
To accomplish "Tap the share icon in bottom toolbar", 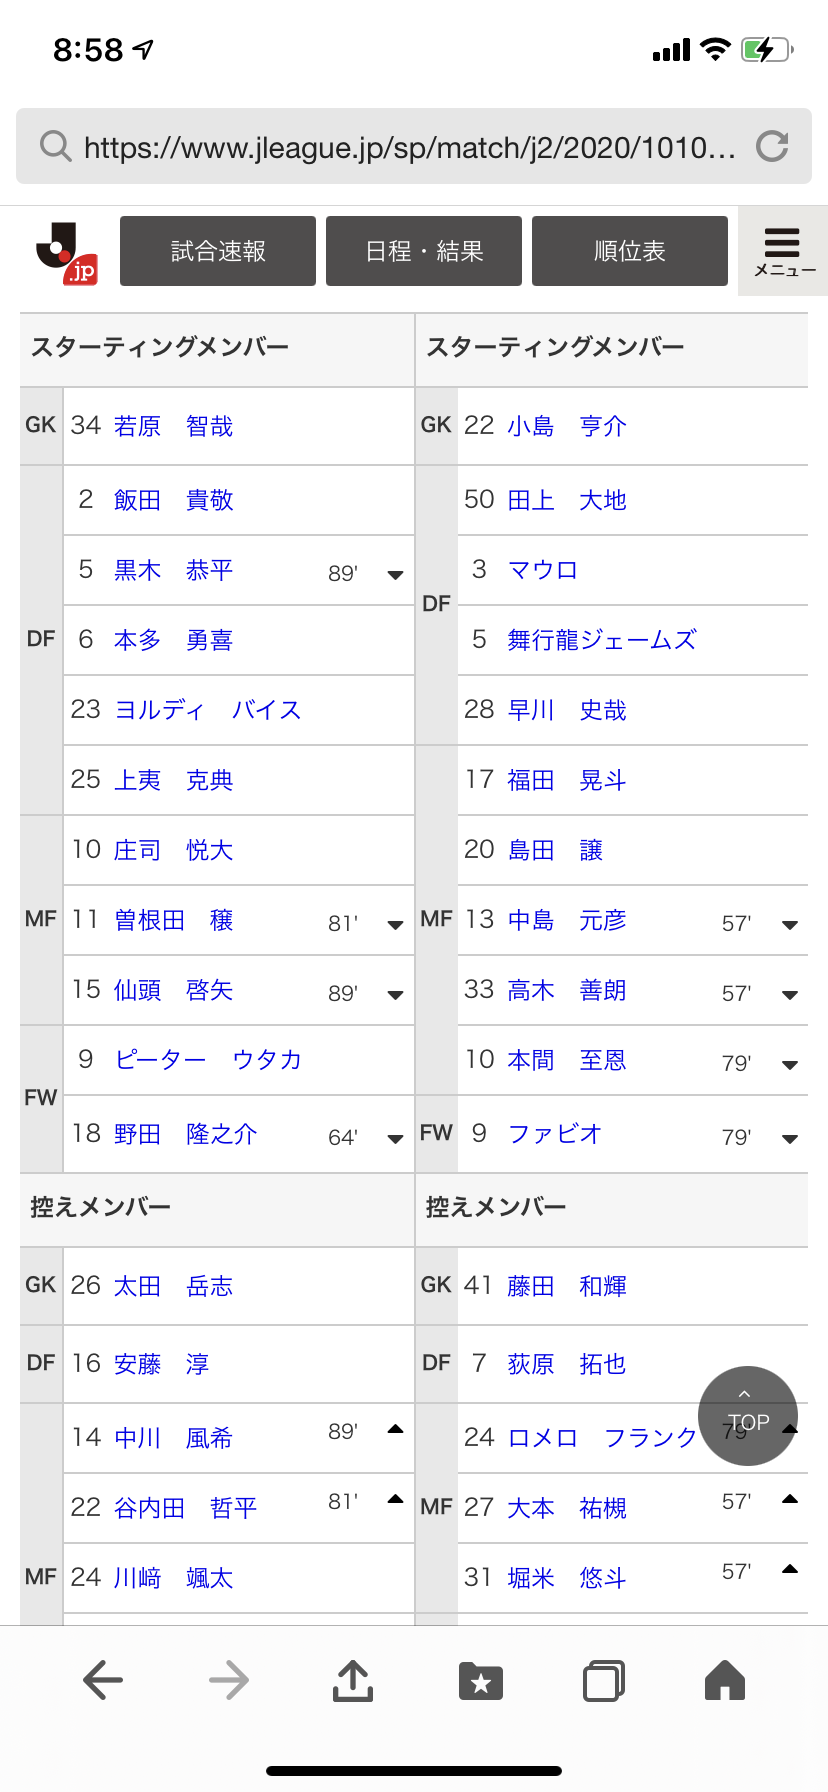I will pos(352,1680).
